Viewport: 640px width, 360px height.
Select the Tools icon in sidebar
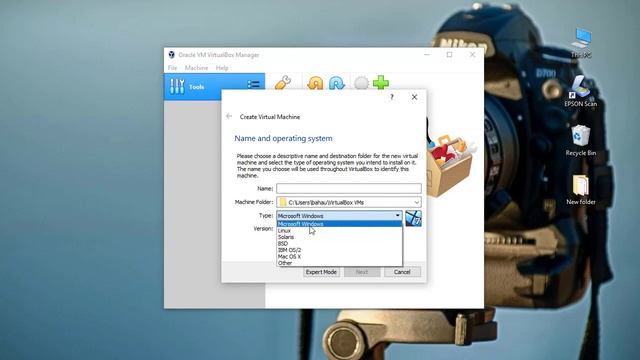click(x=177, y=87)
